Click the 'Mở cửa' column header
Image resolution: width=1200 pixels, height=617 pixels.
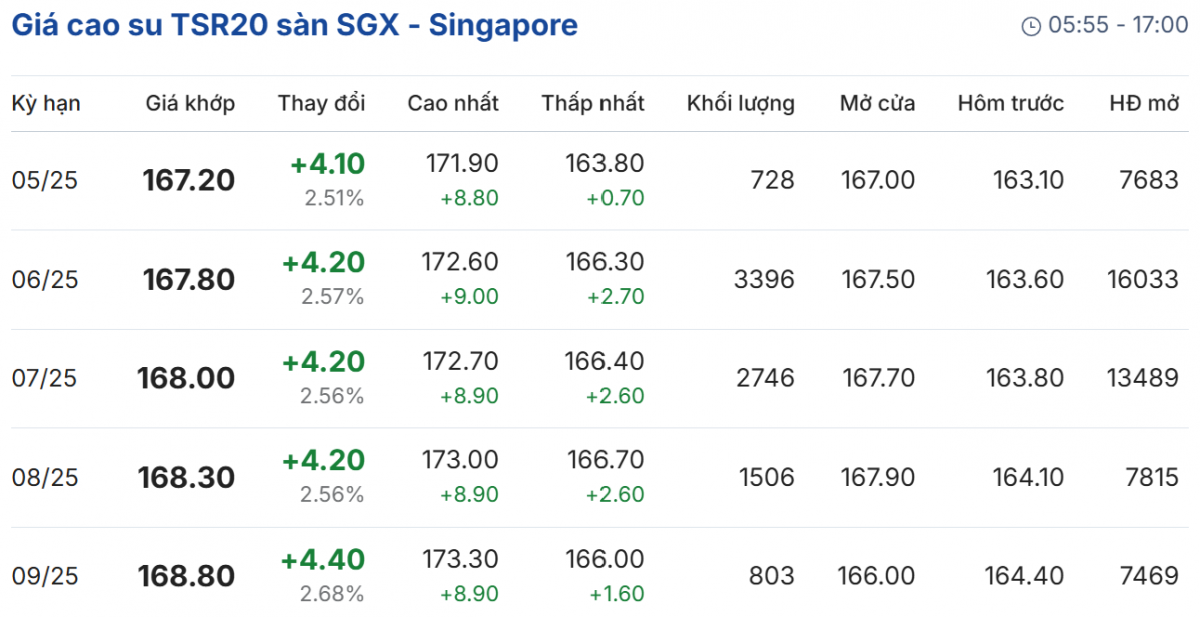click(x=877, y=103)
